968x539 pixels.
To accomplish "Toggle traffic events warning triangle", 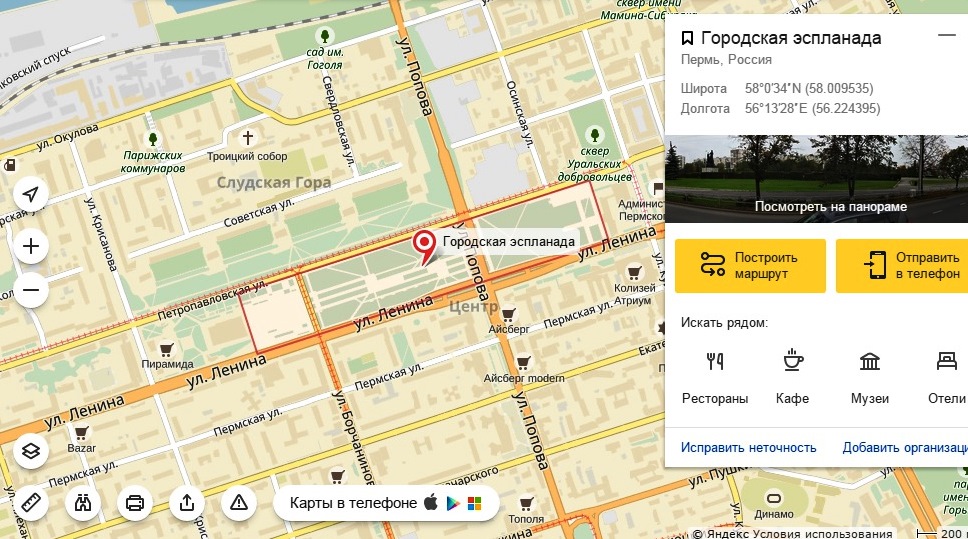I will 238,503.
